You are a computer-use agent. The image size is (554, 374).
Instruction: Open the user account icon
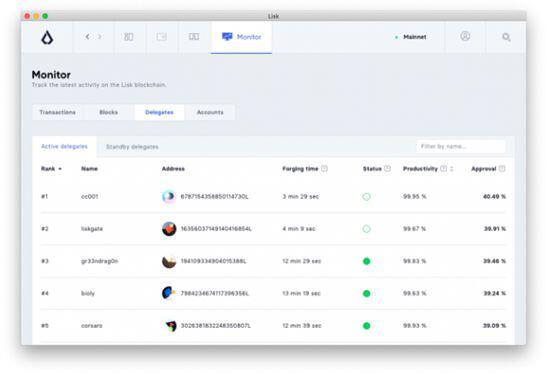[465, 36]
